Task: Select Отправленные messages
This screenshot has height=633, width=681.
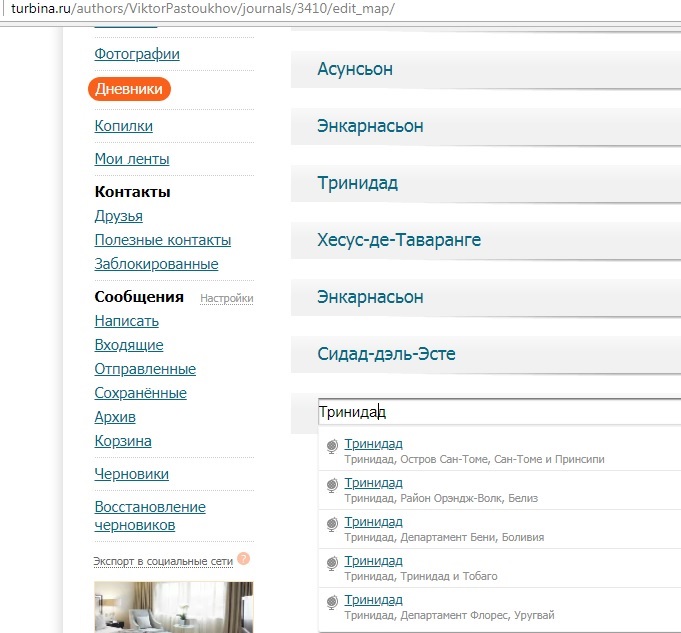Action: (145, 369)
